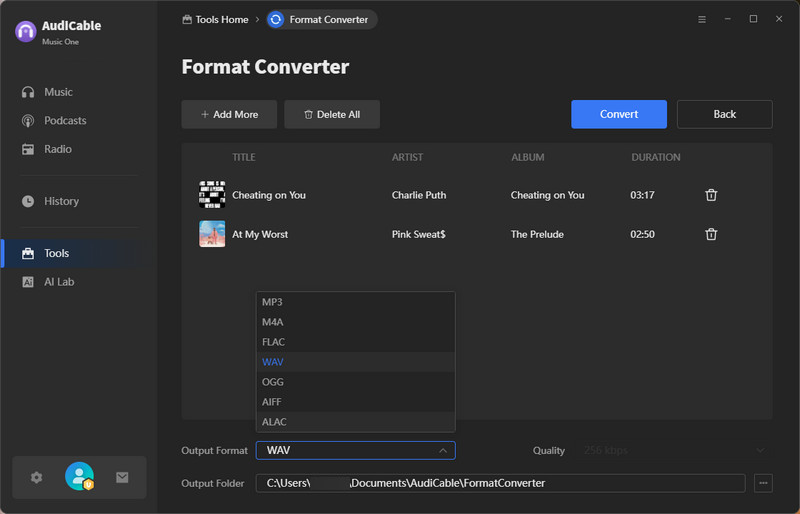800x514 pixels.
Task: Click the Back button
Action: tap(724, 114)
